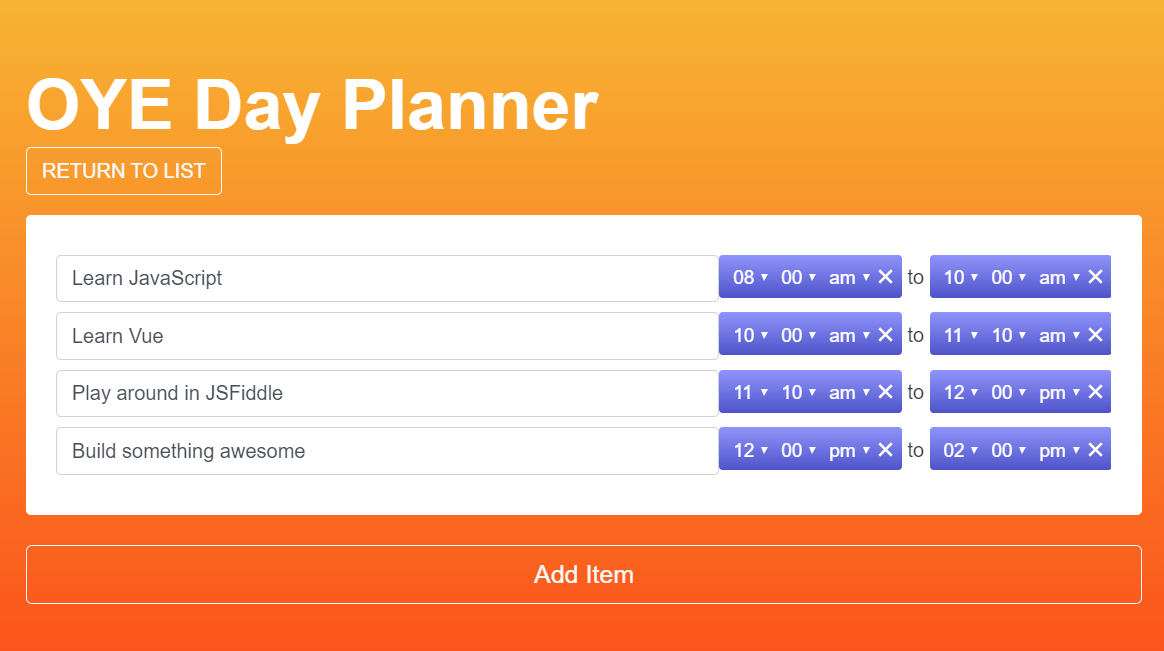Open end am/pm dropdown for Learn JavaScript
The image size is (1164, 651).
click(1058, 277)
